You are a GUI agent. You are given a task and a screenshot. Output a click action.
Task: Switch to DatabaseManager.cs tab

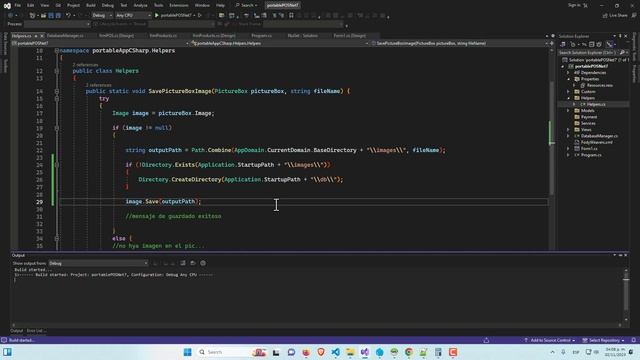pyautogui.click(x=65, y=36)
